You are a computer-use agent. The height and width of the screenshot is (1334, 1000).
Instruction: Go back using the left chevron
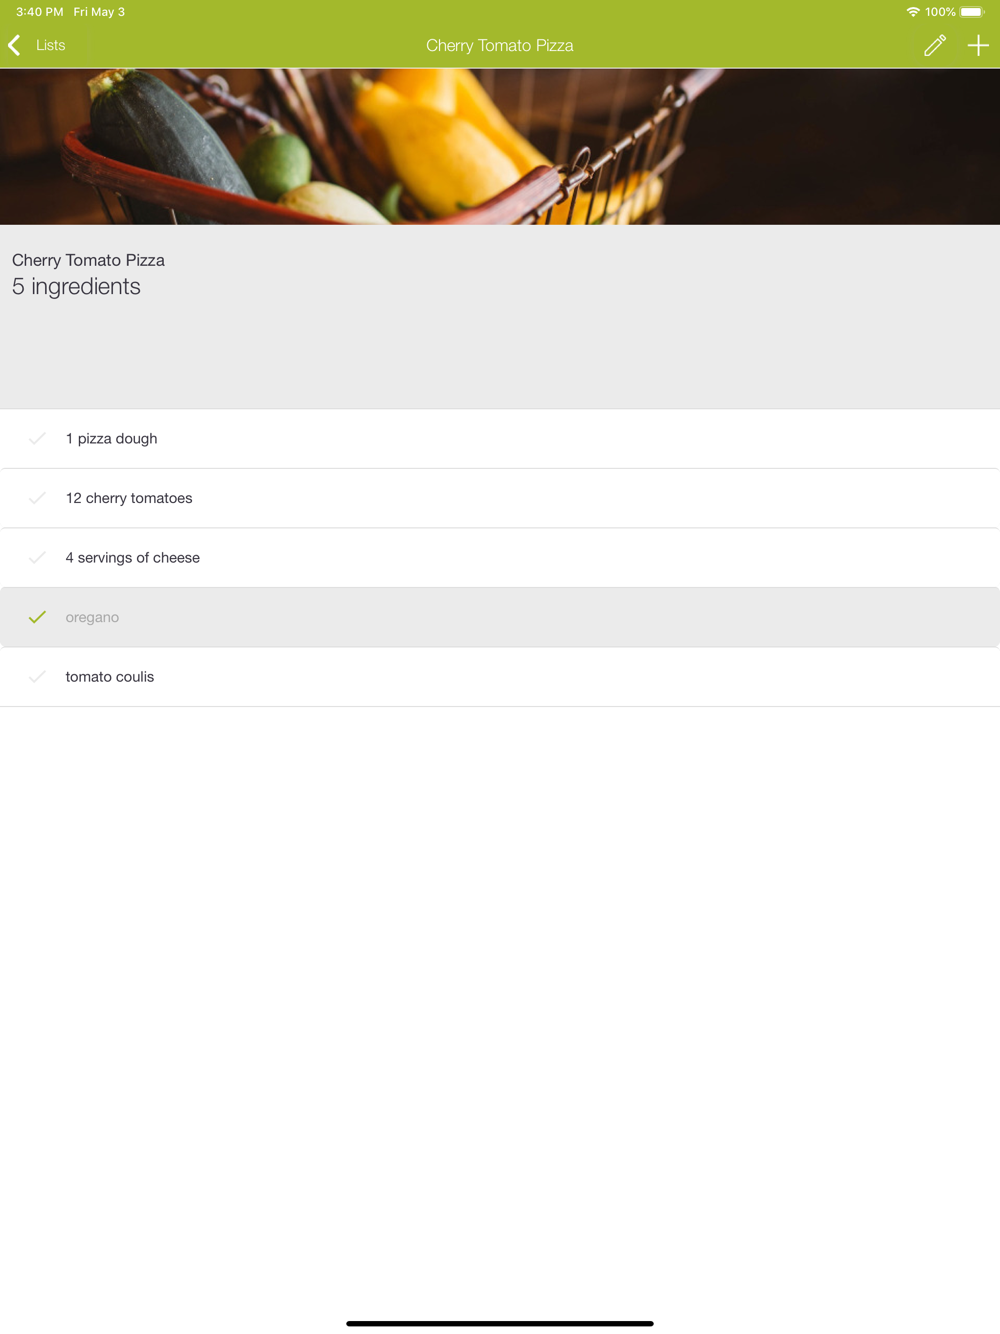point(14,45)
